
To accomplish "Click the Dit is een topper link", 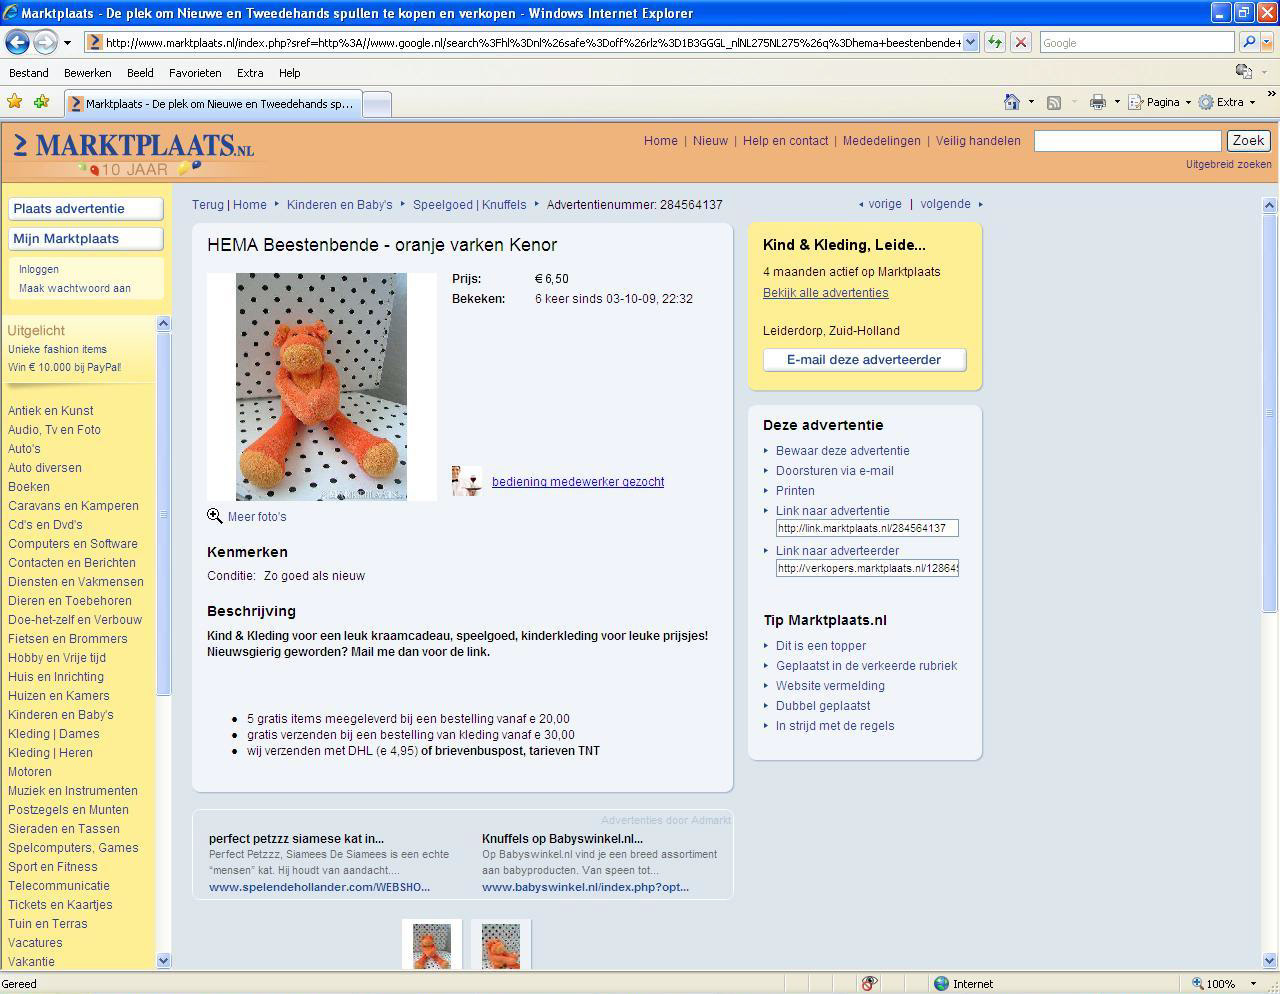I will [x=821, y=646].
